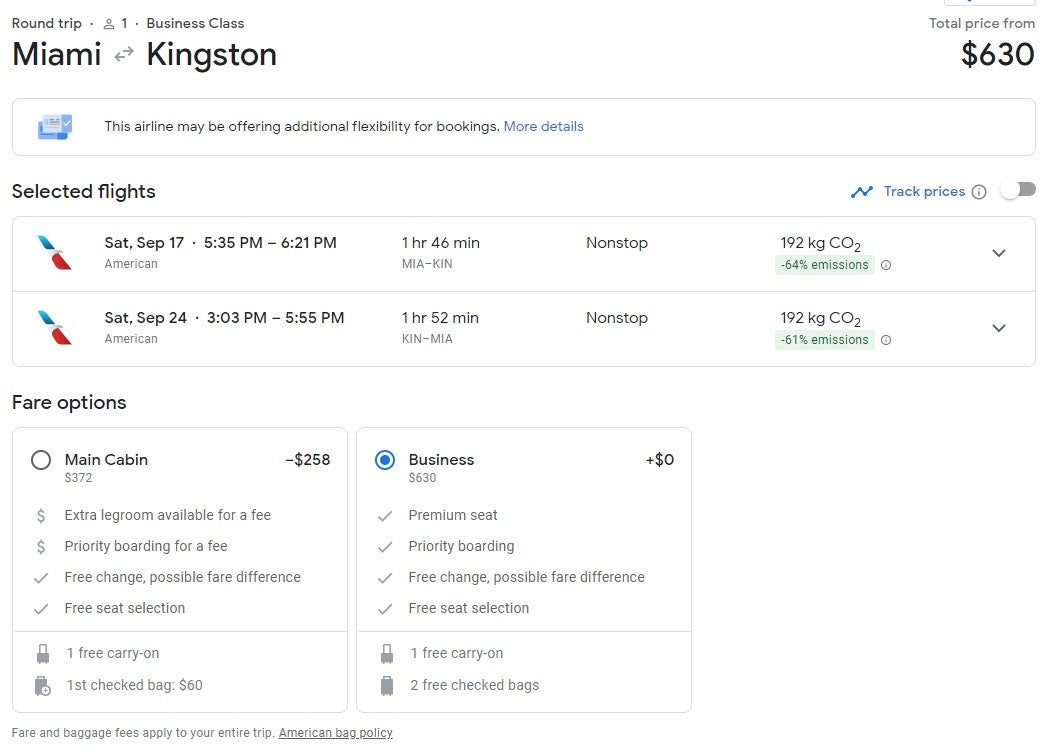The height and width of the screenshot is (754, 1045).
Task: Click the passenger count person icon
Action: point(109,24)
